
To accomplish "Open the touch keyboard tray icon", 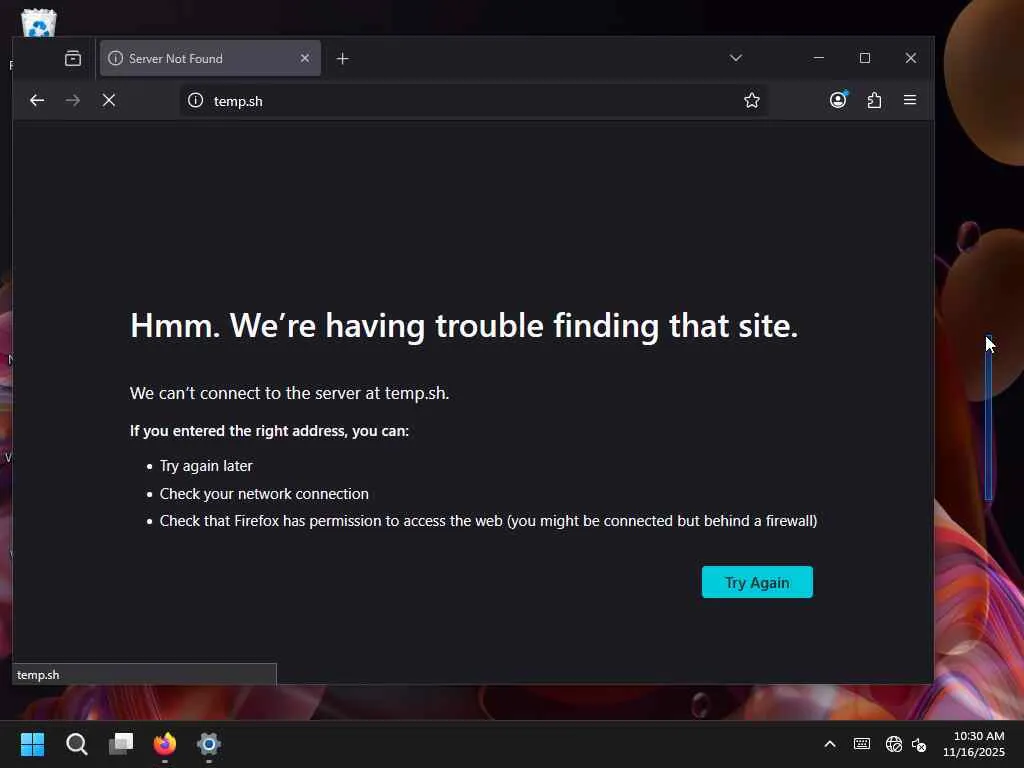I will coord(862,744).
